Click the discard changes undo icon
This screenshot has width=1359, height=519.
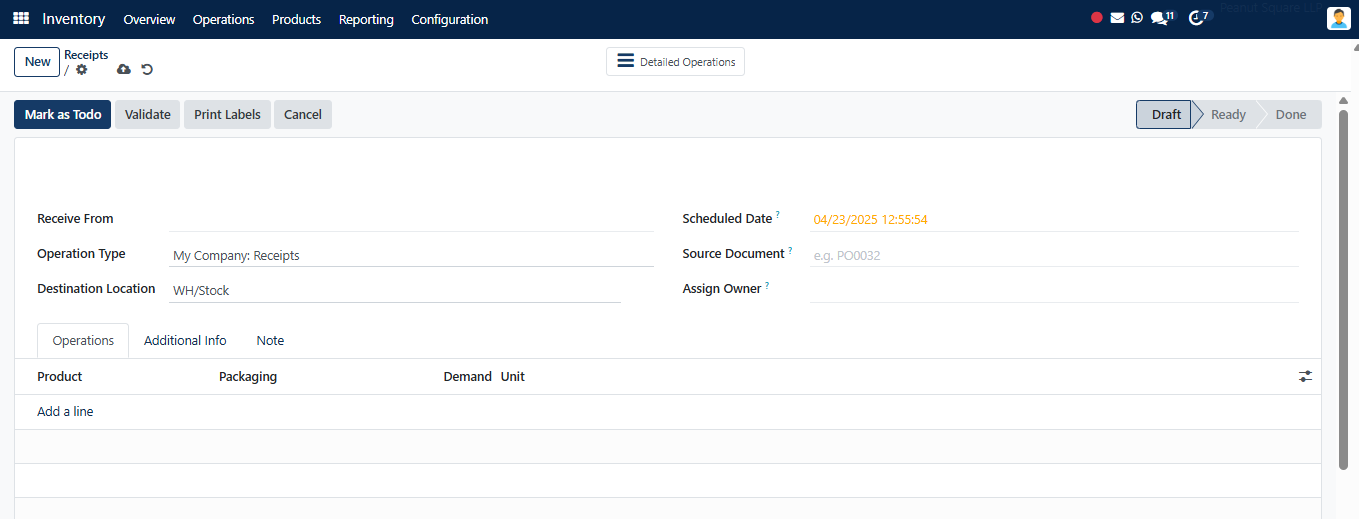coord(147,70)
